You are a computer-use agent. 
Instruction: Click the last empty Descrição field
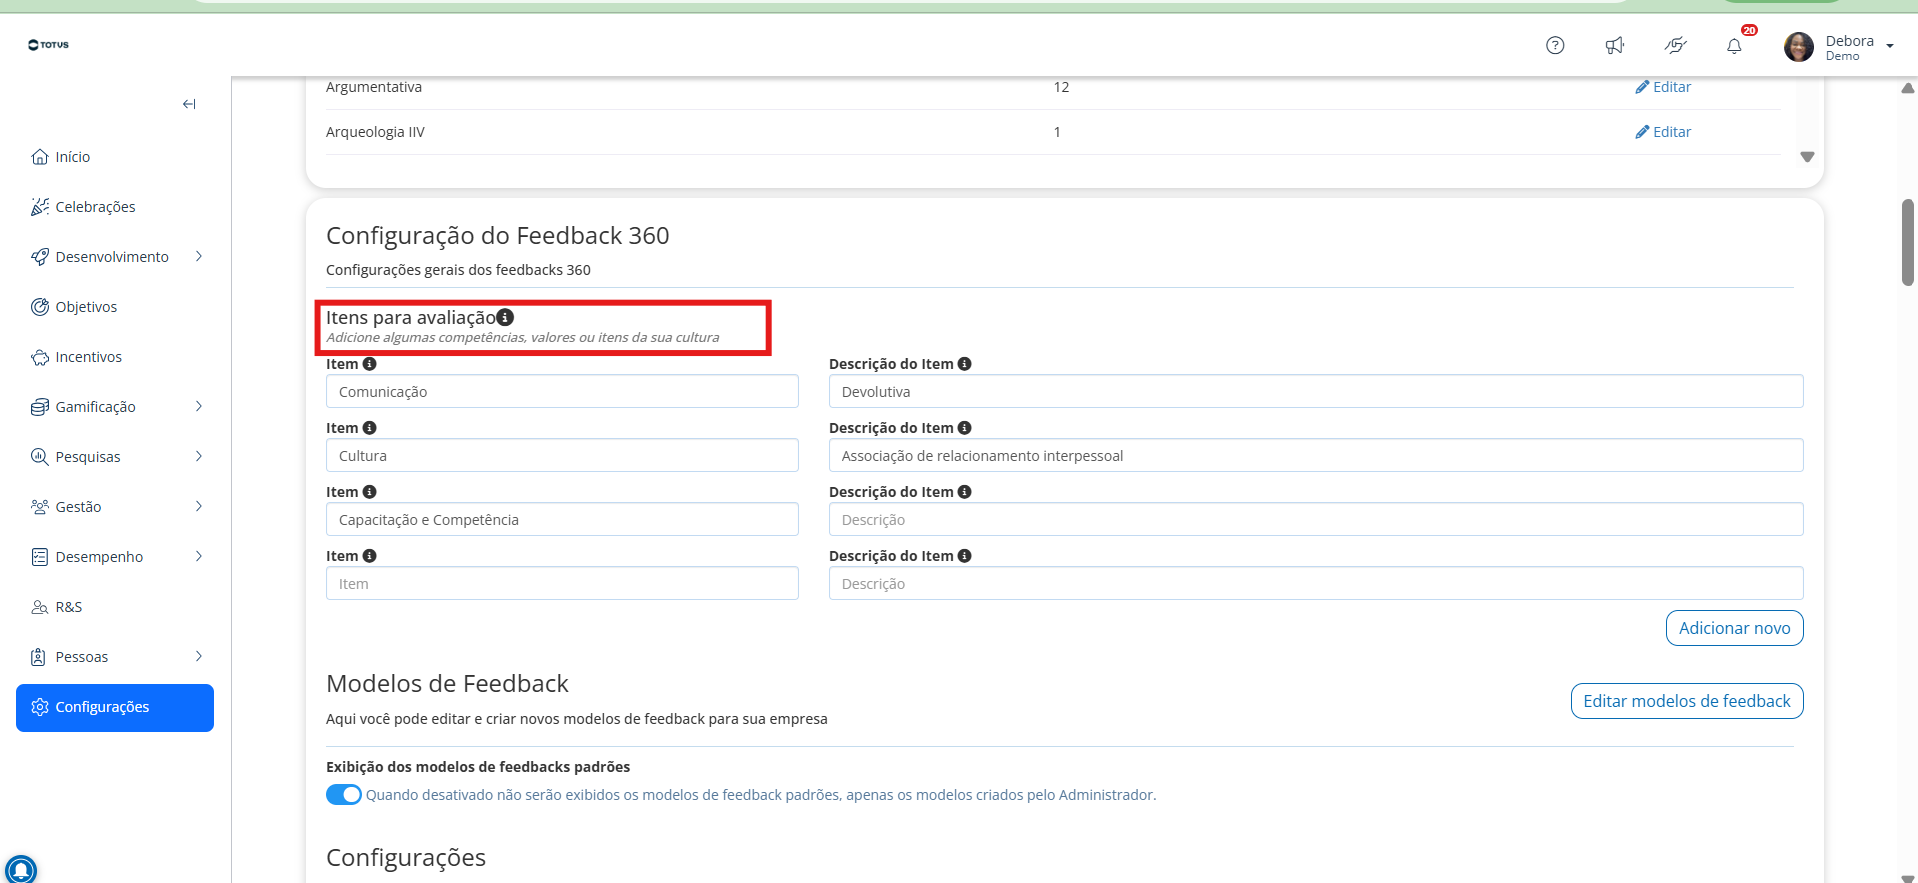[1316, 583]
